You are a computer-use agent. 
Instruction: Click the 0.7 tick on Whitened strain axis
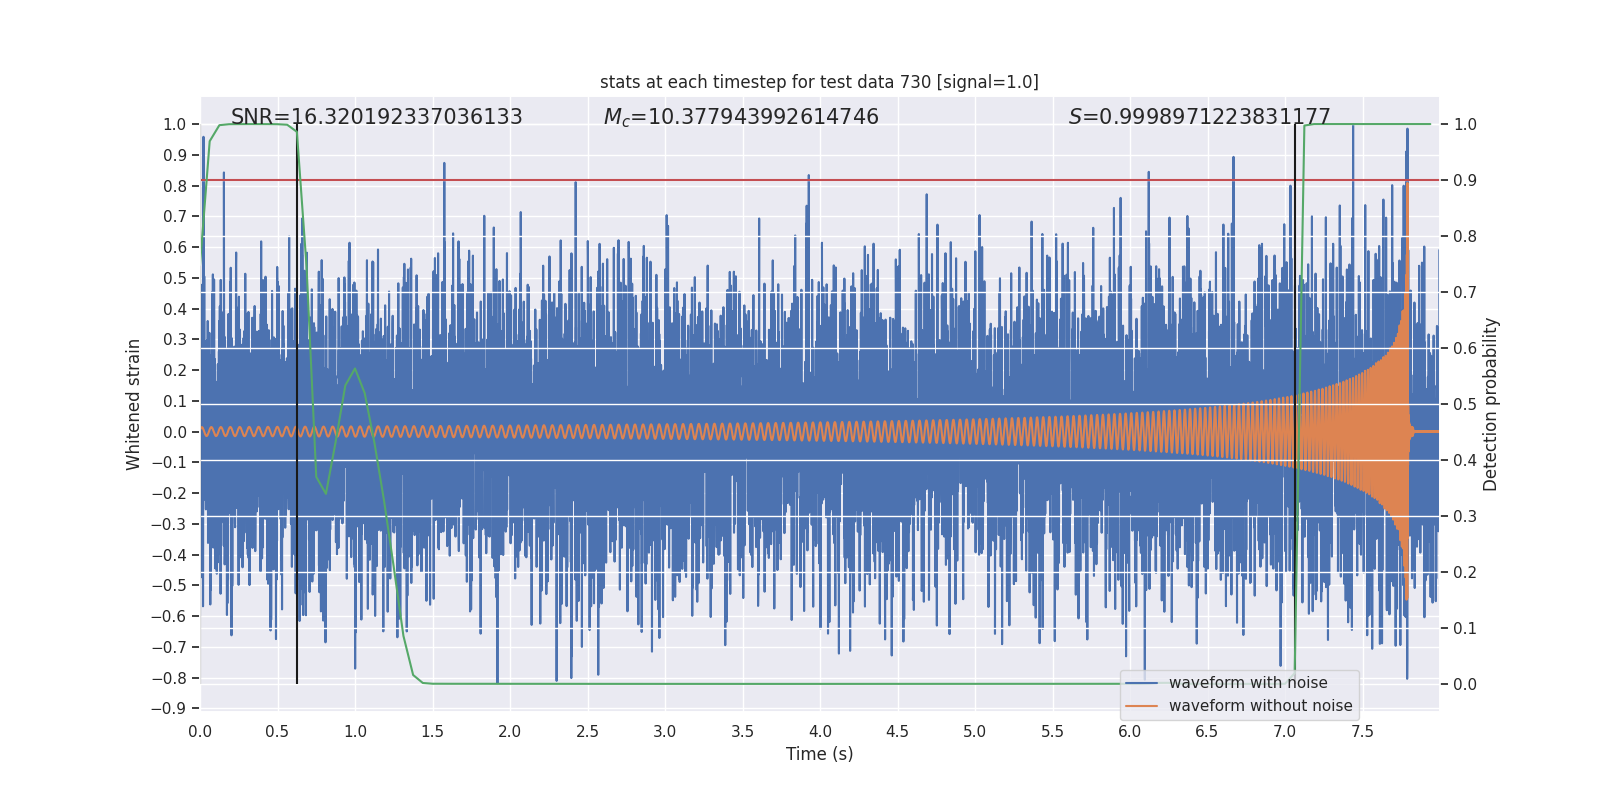tap(175, 217)
